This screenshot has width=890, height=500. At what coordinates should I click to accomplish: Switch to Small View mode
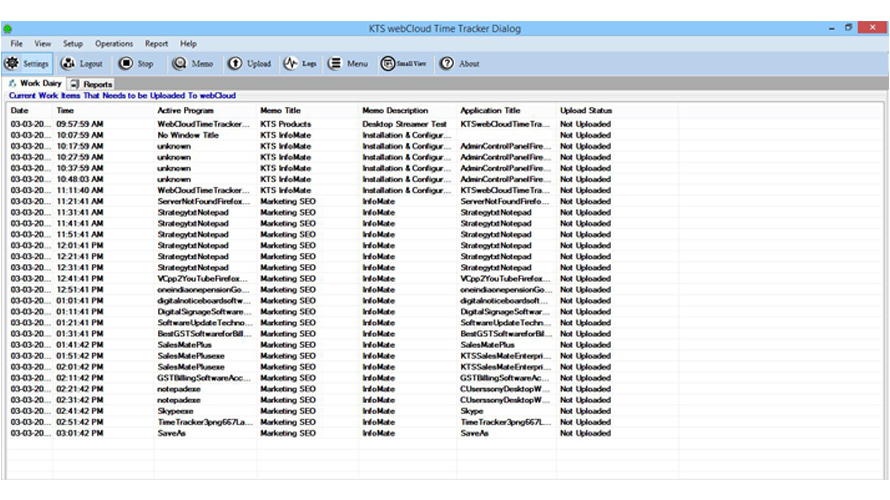pos(403,63)
